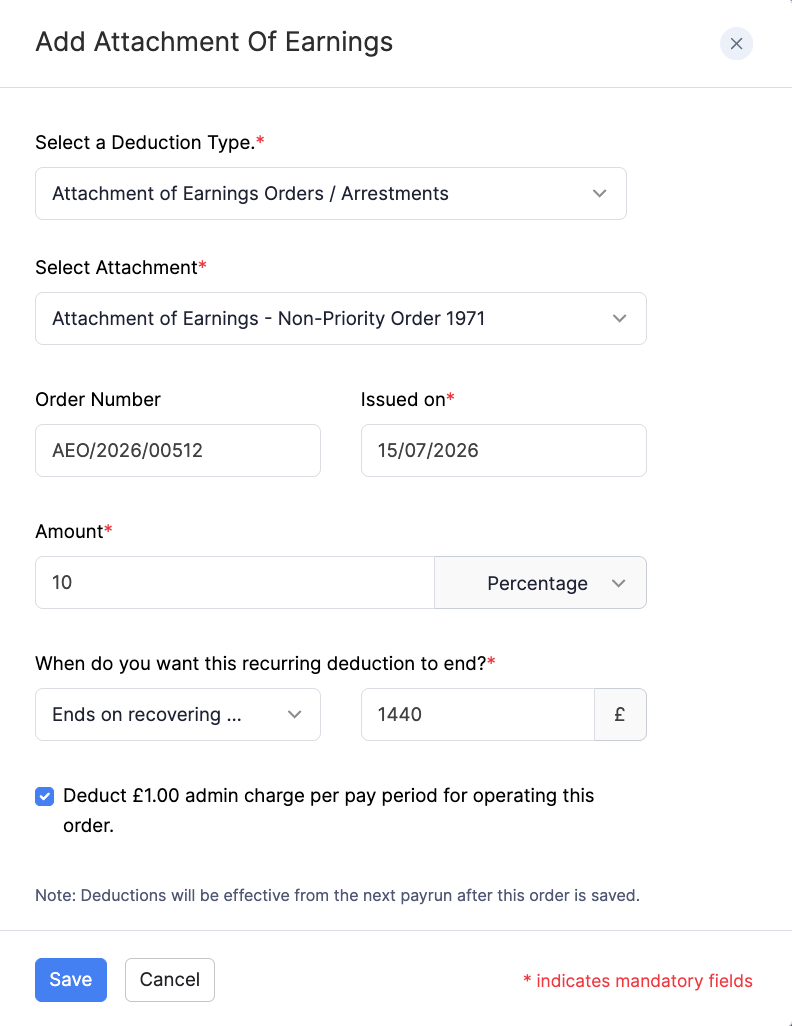Open the Select Attachment dropdown
Viewport: 792px width, 1026px height.
click(x=340, y=319)
